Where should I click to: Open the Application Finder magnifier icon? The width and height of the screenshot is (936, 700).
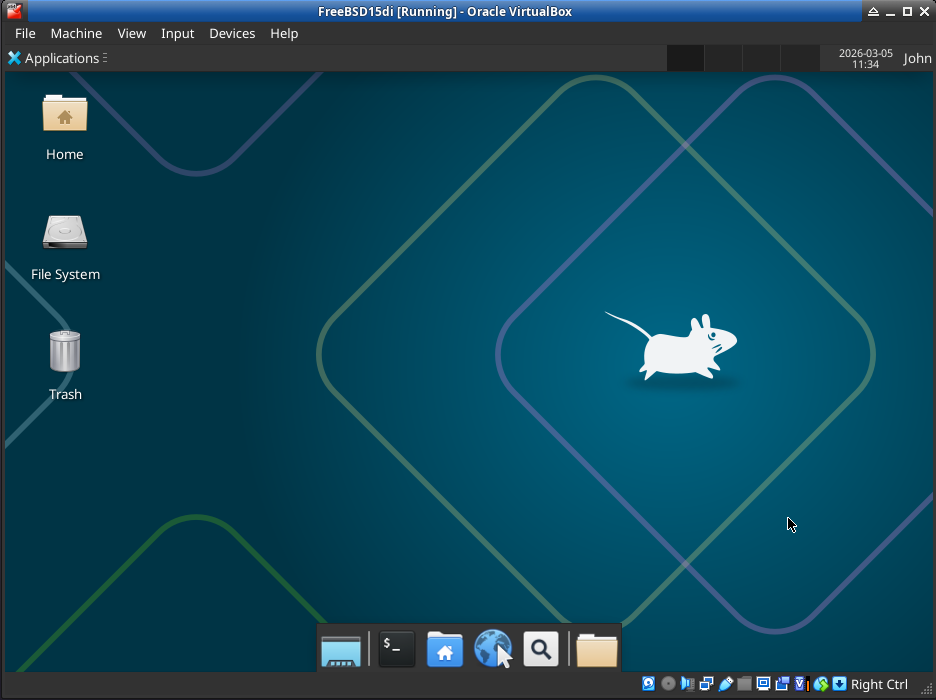[x=541, y=649]
